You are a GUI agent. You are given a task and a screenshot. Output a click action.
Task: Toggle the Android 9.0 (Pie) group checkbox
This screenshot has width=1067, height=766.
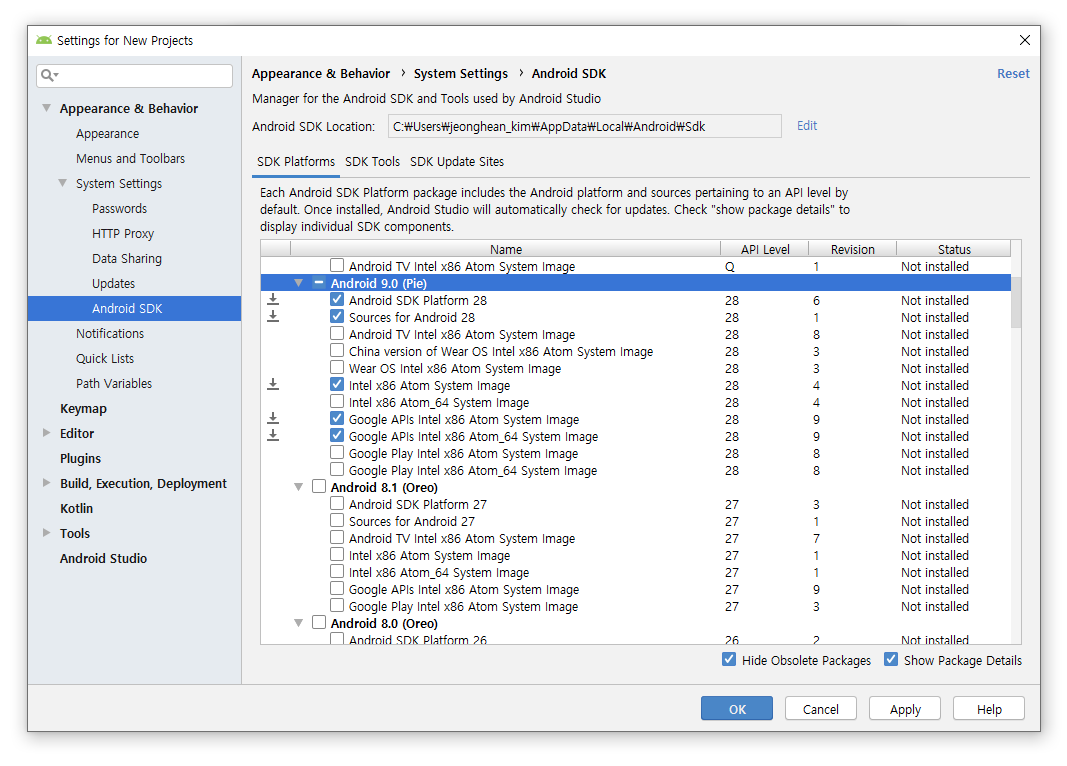click(x=318, y=282)
